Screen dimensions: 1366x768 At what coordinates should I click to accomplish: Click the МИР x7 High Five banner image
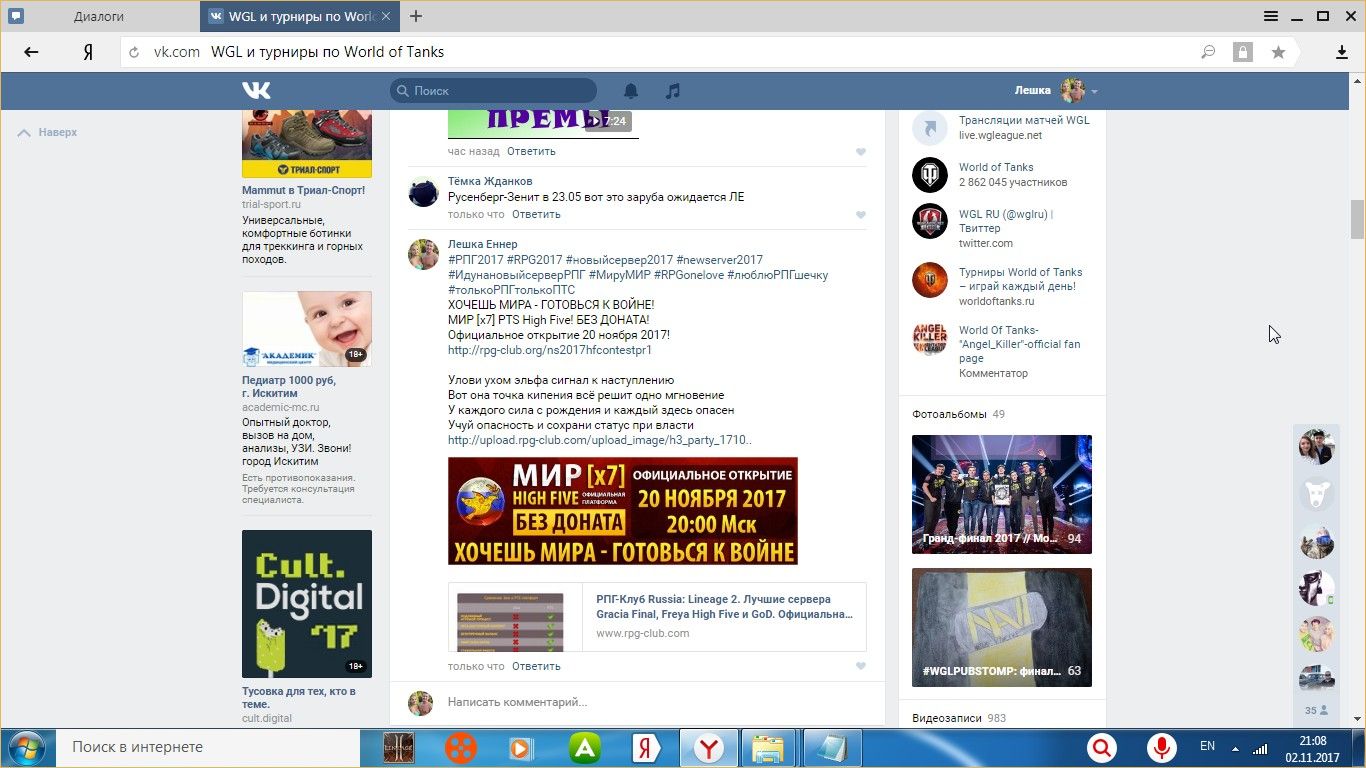pyautogui.click(x=622, y=511)
